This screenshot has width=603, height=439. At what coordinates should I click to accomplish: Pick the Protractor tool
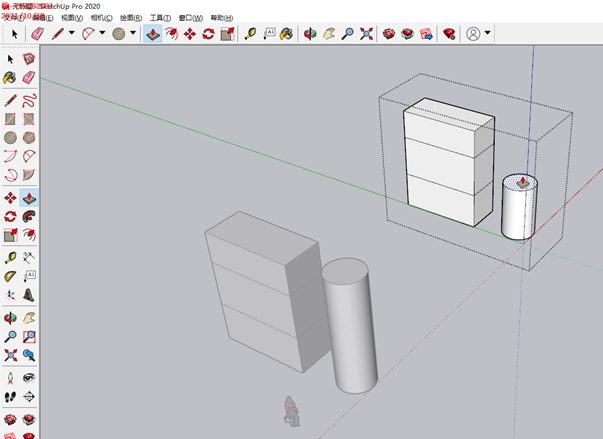tap(10, 275)
